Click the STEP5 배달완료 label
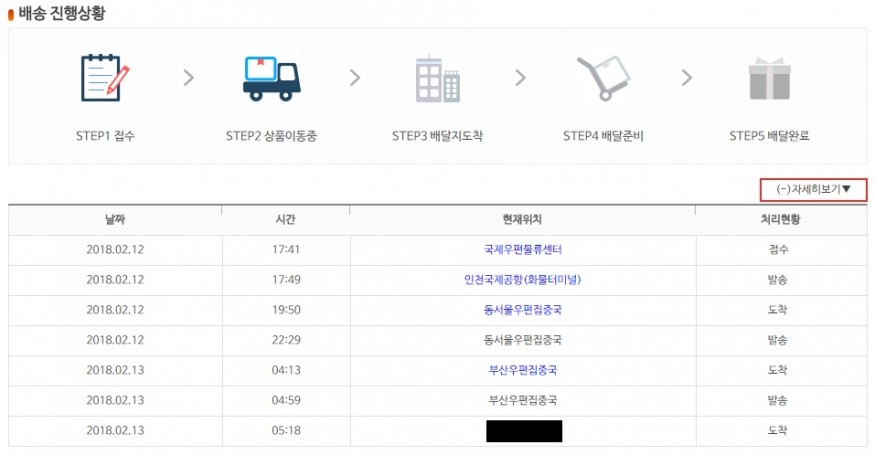Screen dimensions: 875x455 [x=769, y=136]
